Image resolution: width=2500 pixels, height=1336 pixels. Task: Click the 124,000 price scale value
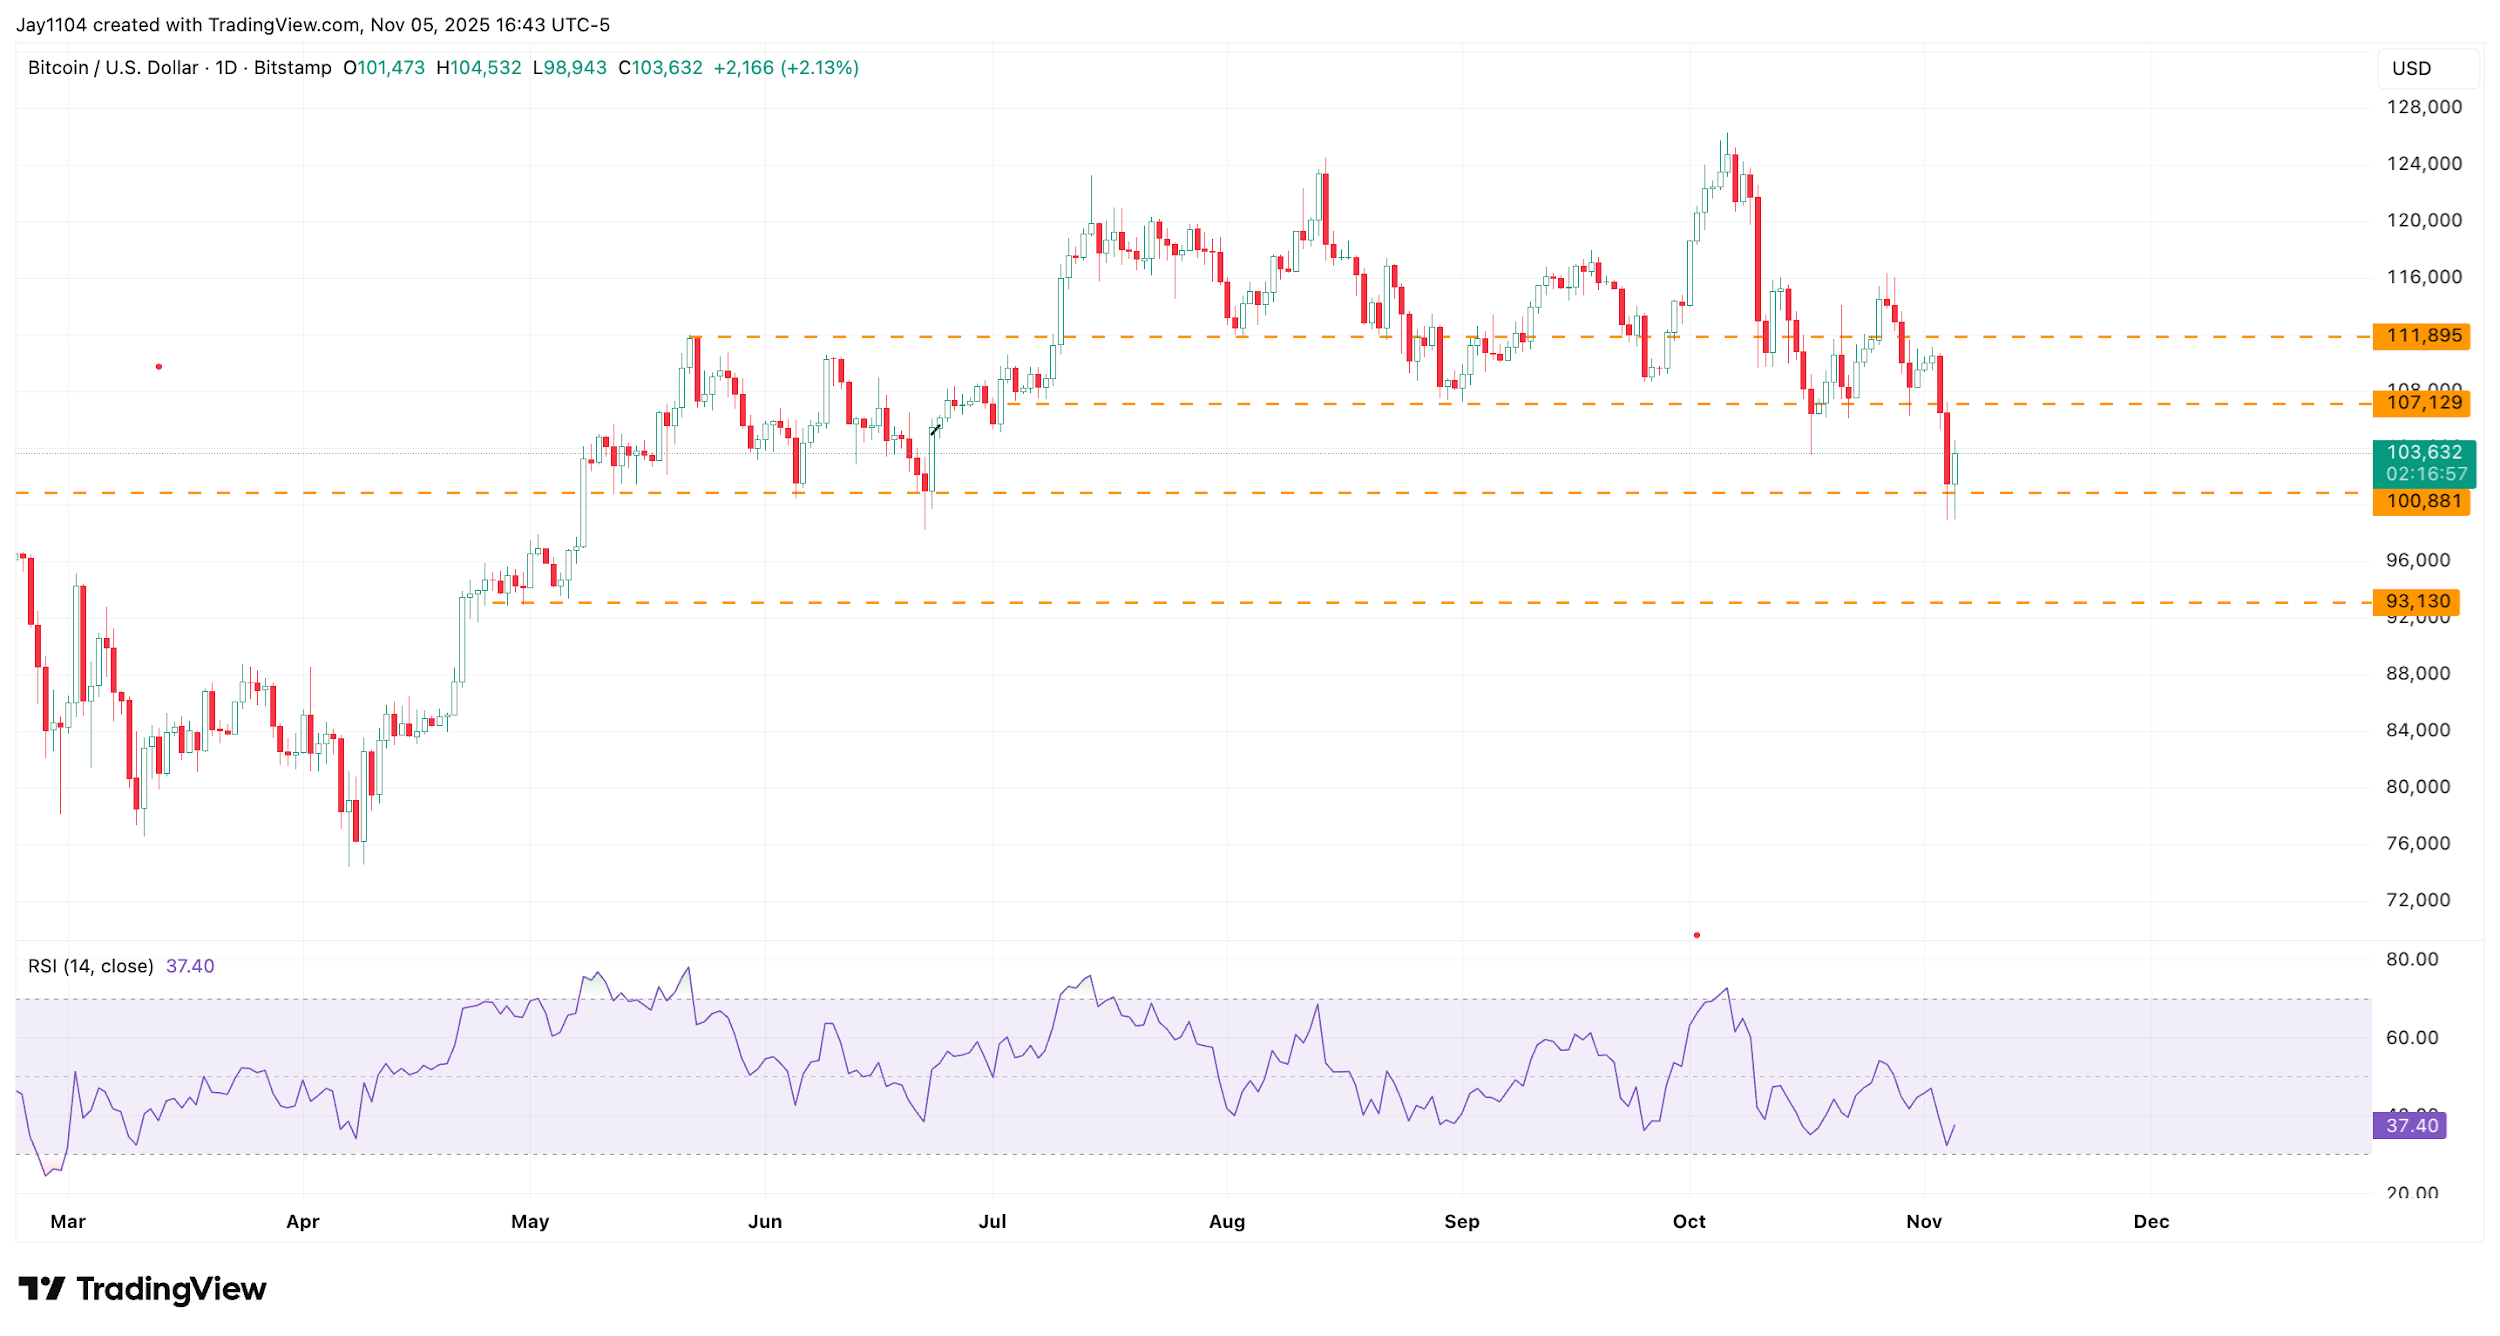pyautogui.click(x=2424, y=164)
